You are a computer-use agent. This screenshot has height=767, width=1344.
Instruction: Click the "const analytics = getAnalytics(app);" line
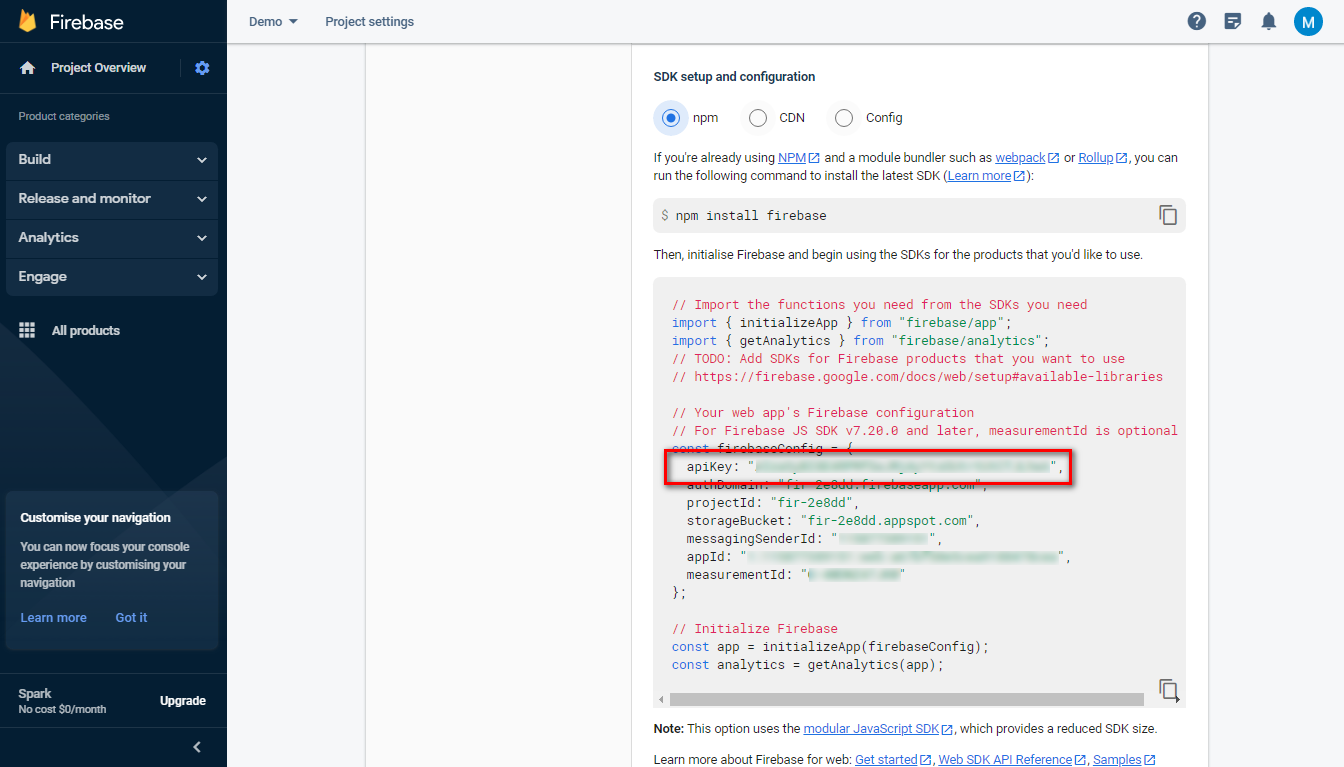coord(808,665)
